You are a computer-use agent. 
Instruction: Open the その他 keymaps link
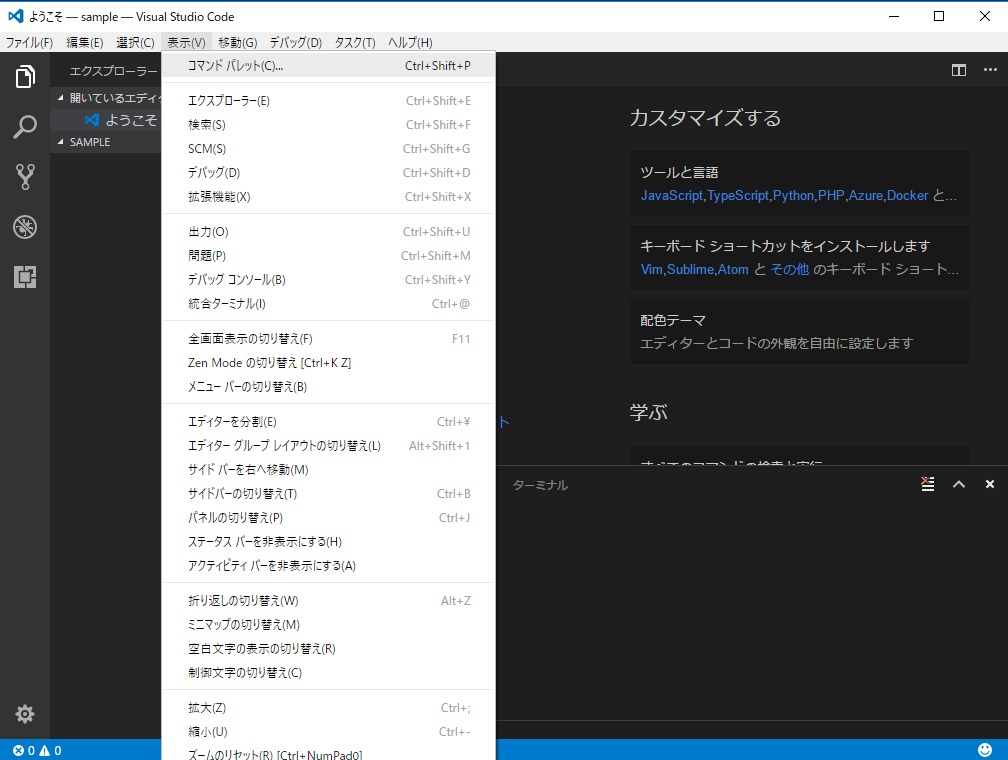789,269
